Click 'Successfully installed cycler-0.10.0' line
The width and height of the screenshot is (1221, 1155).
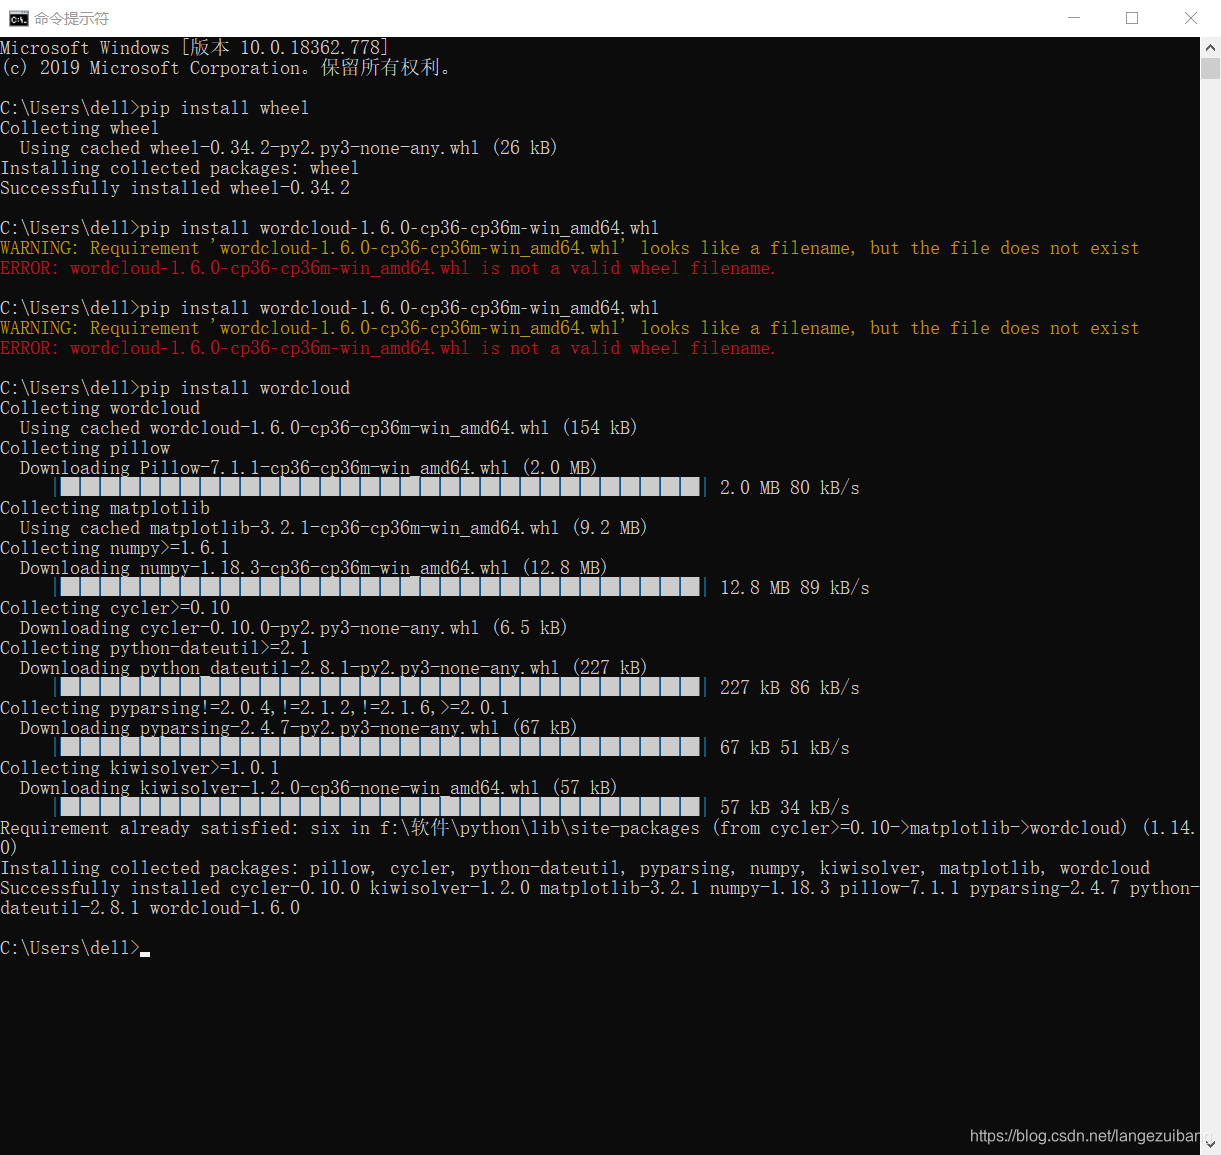point(600,888)
